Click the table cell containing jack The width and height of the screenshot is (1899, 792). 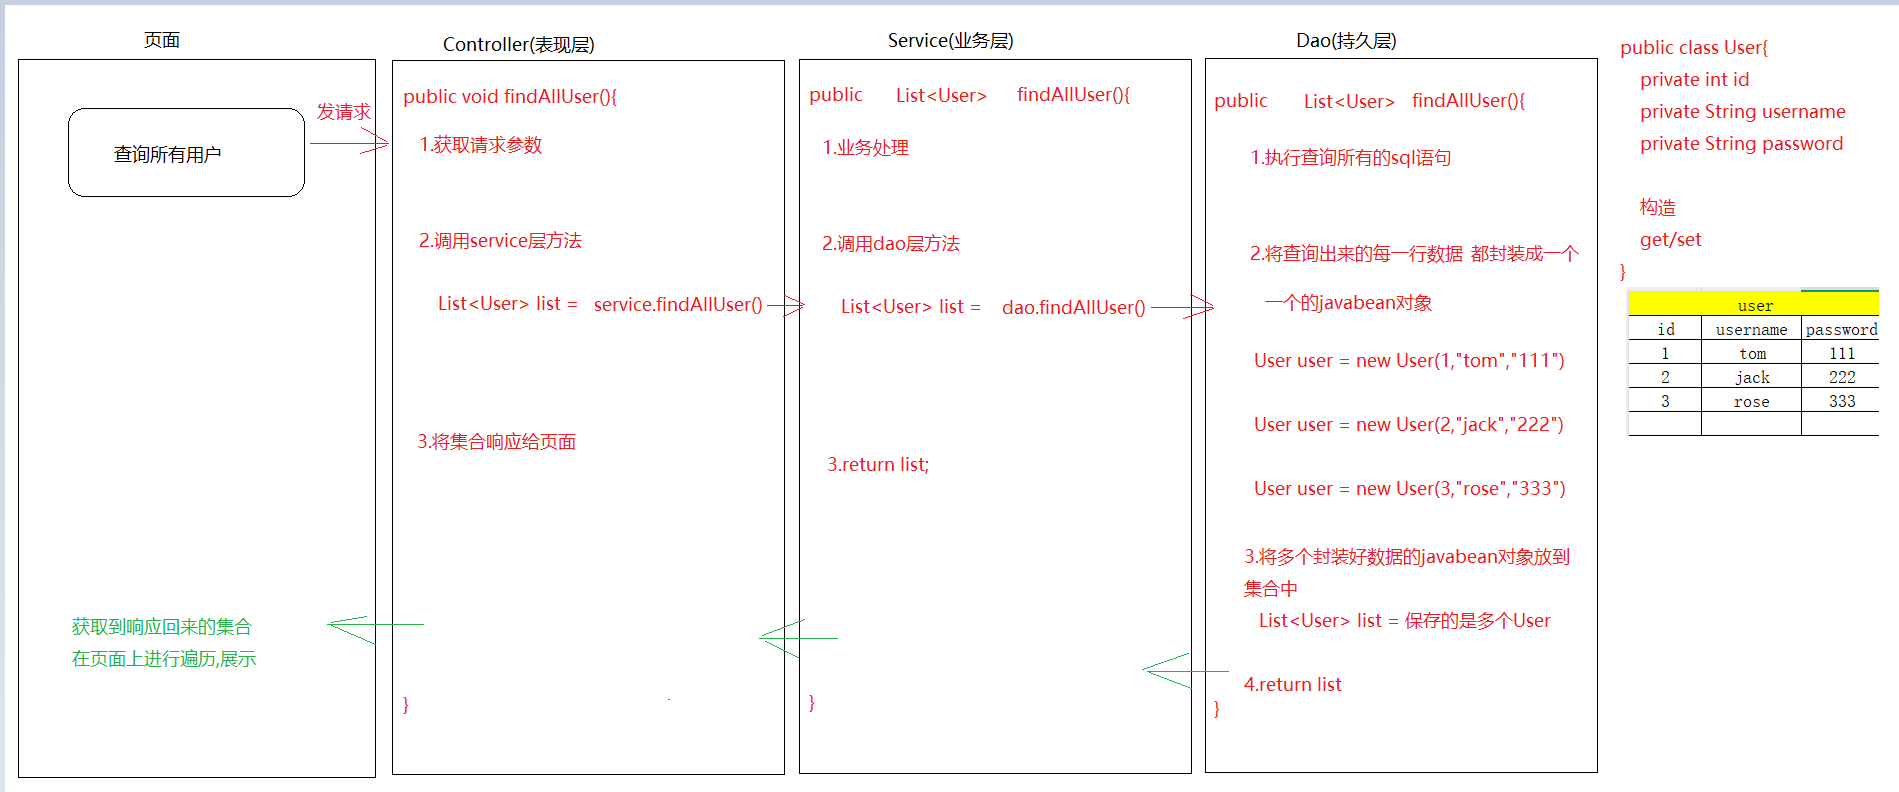tap(1751, 377)
